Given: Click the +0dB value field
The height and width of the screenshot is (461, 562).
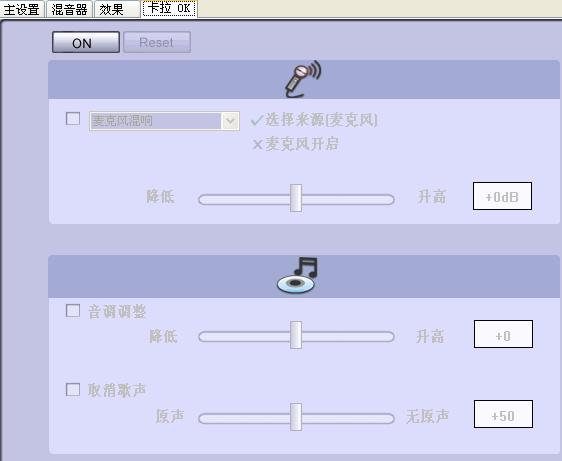Looking at the screenshot, I should click(x=502, y=196).
